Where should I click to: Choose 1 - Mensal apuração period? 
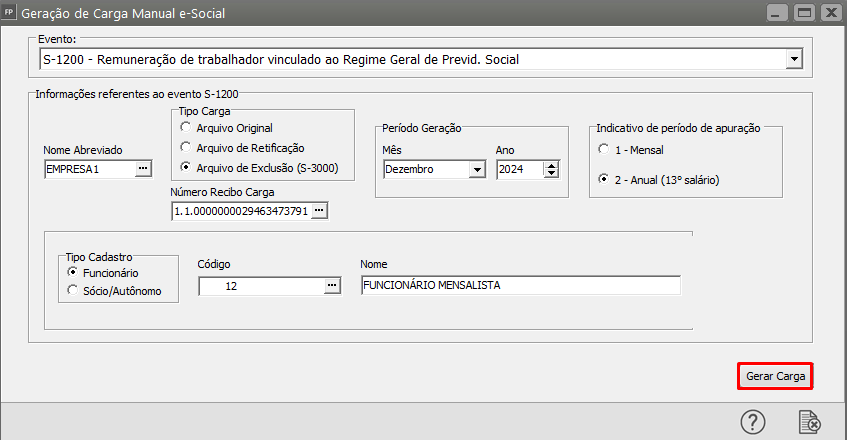coord(603,150)
